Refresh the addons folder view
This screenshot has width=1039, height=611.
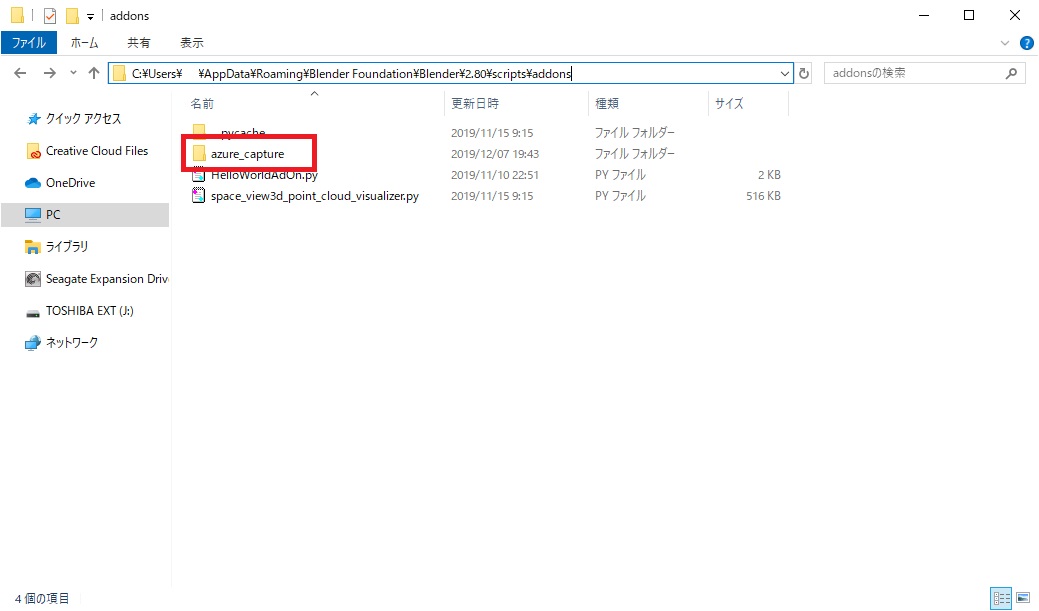tap(804, 74)
